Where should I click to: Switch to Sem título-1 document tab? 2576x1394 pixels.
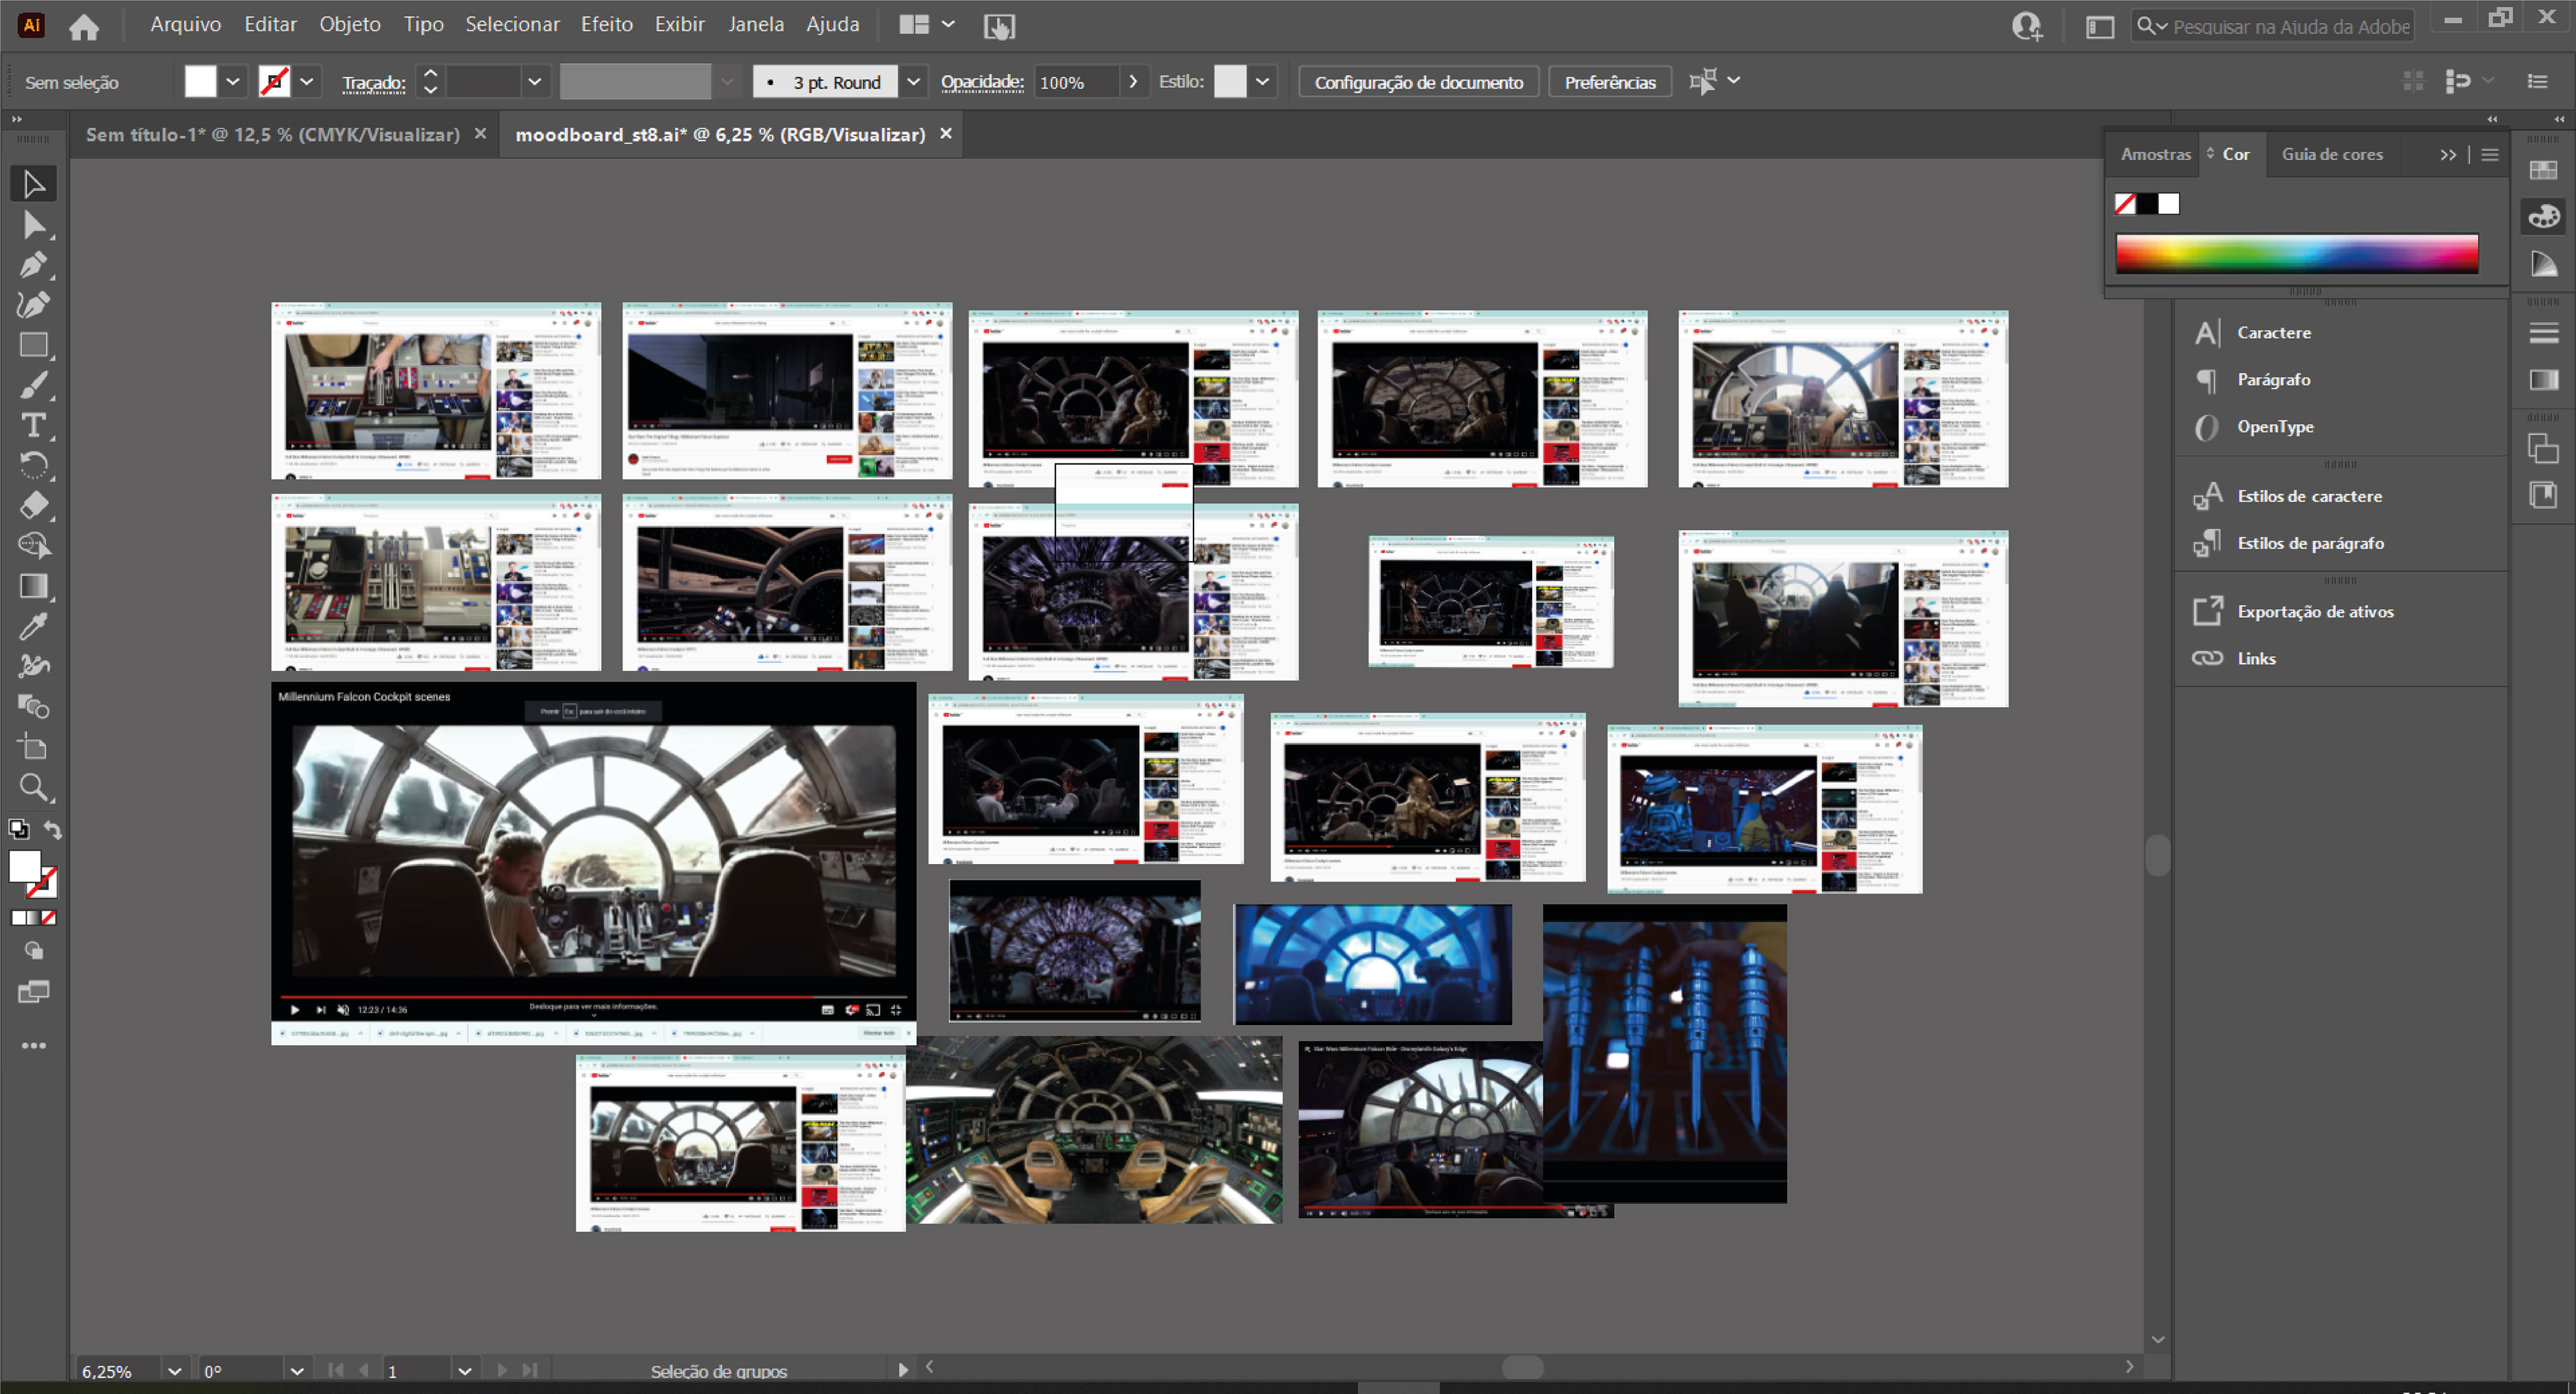[x=272, y=134]
